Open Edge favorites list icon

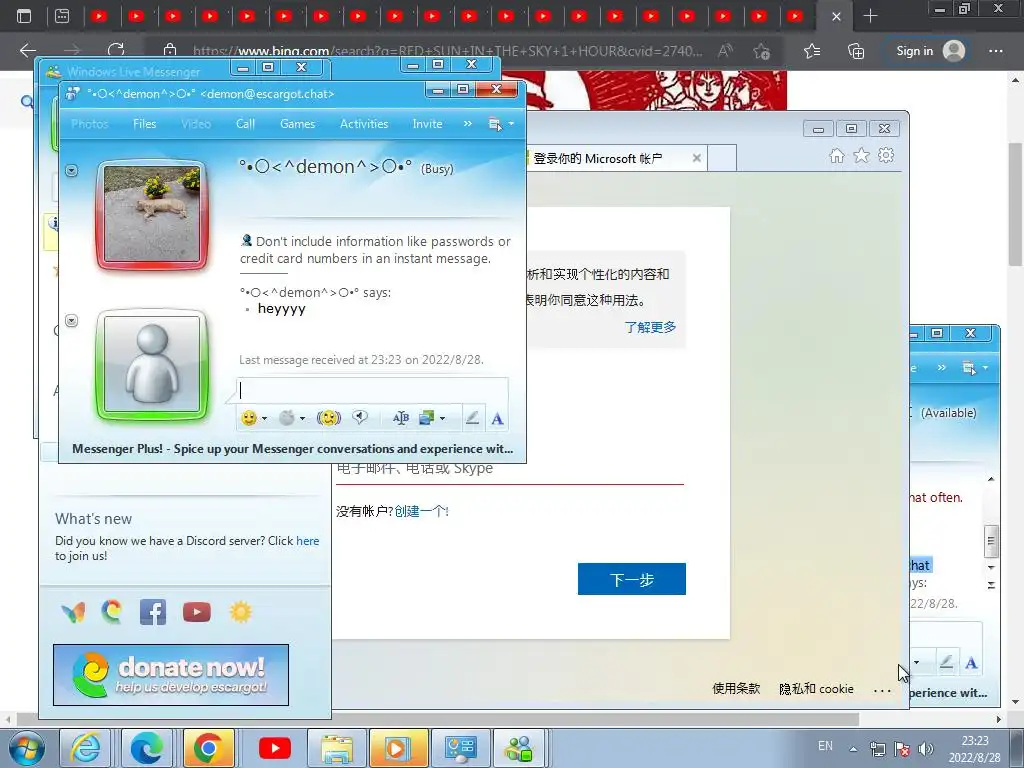coord(812,51)
